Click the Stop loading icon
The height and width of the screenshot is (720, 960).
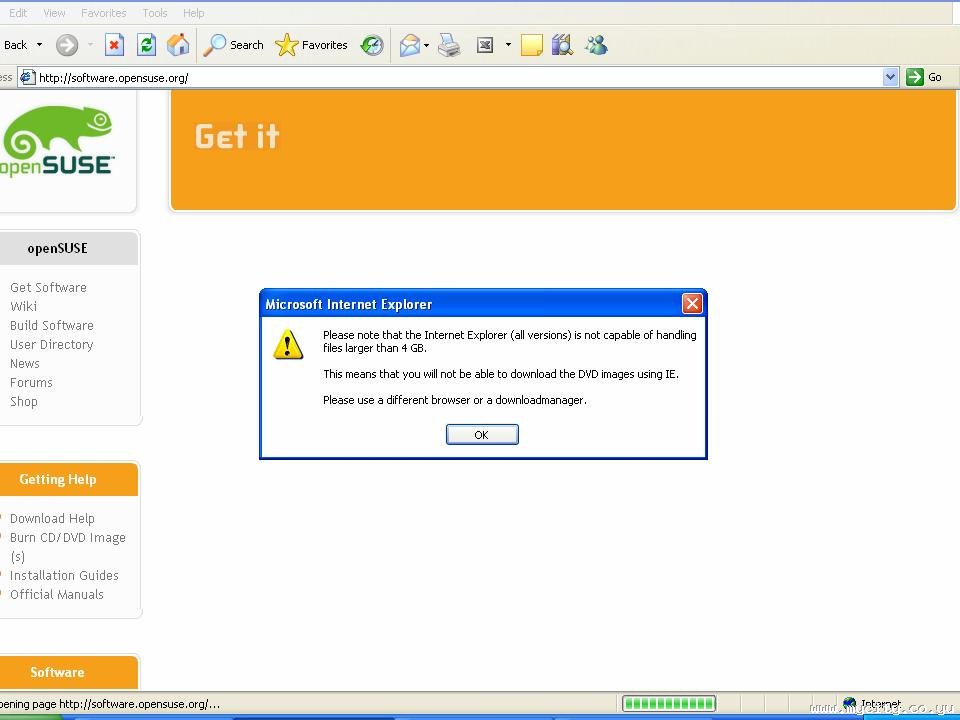pyautogui.click(x=114, y=45)
